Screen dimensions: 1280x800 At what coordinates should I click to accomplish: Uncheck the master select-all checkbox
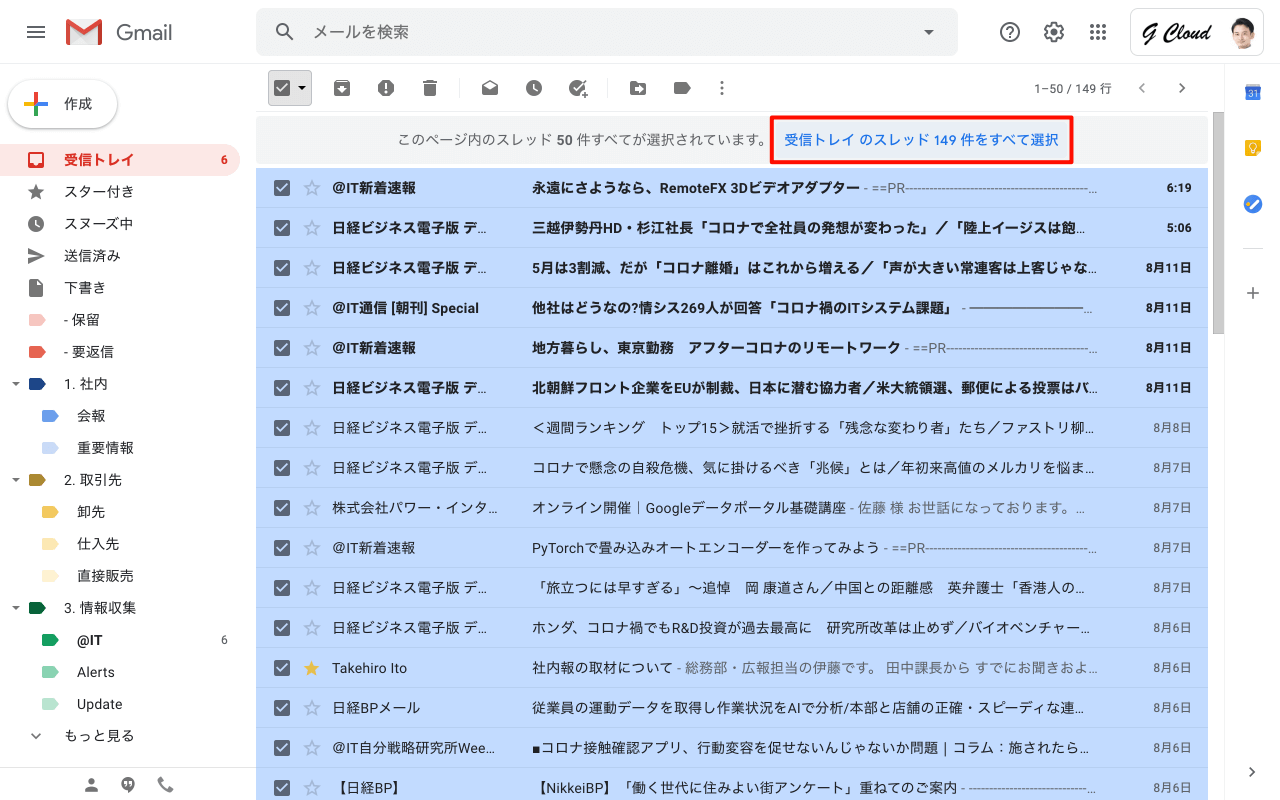(282, 88)
